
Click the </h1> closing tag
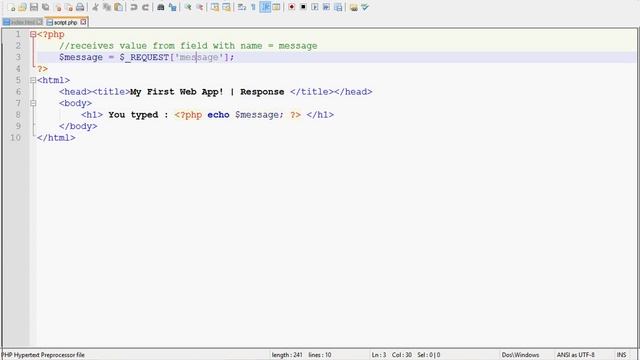320,115
